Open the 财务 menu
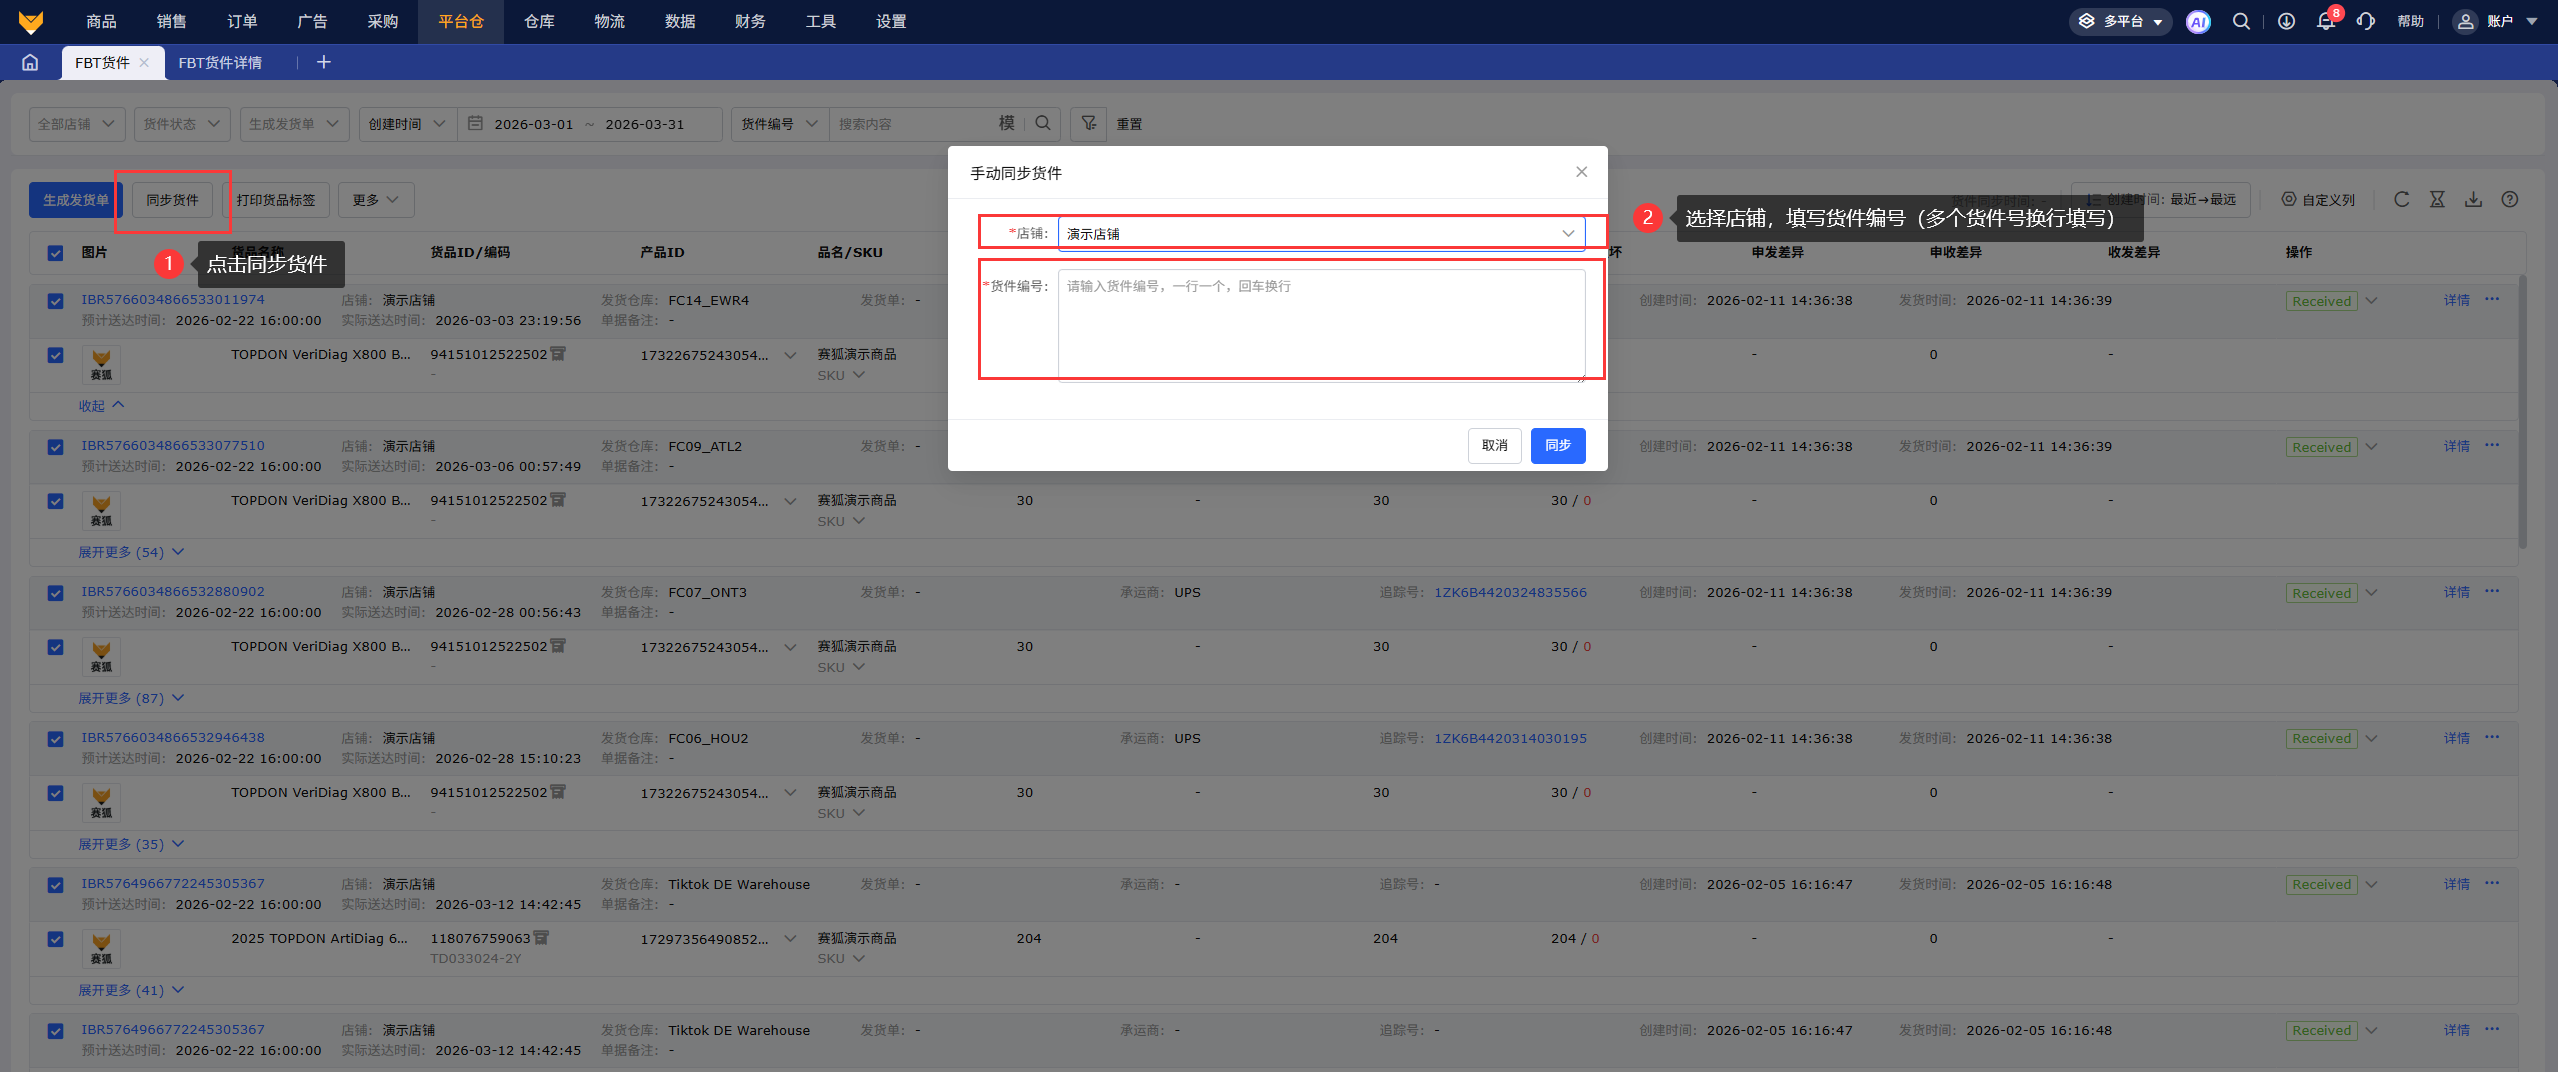The width and height of the screenshot is (2558, 1072). [x=750, y=21]
